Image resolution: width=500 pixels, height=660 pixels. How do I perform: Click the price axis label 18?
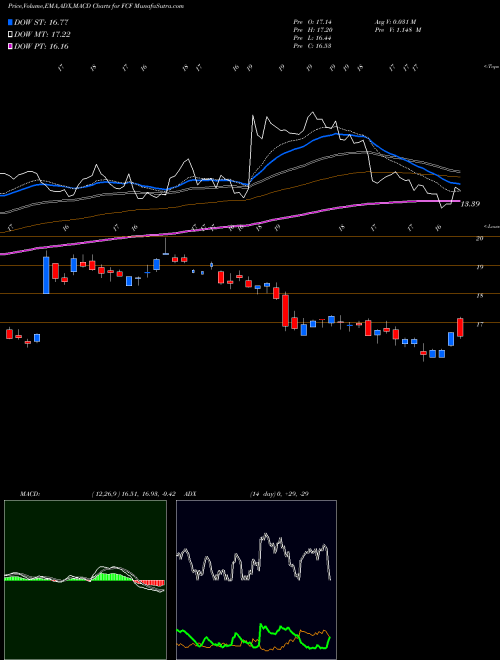pos(479,295)
